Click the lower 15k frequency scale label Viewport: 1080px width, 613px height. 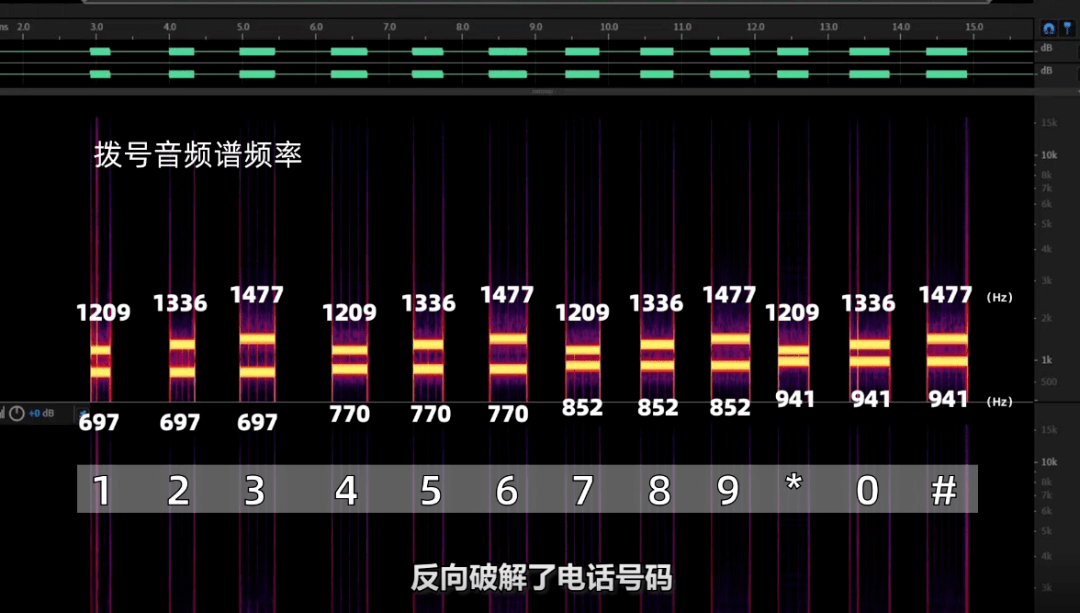[x=1048, y=430]
